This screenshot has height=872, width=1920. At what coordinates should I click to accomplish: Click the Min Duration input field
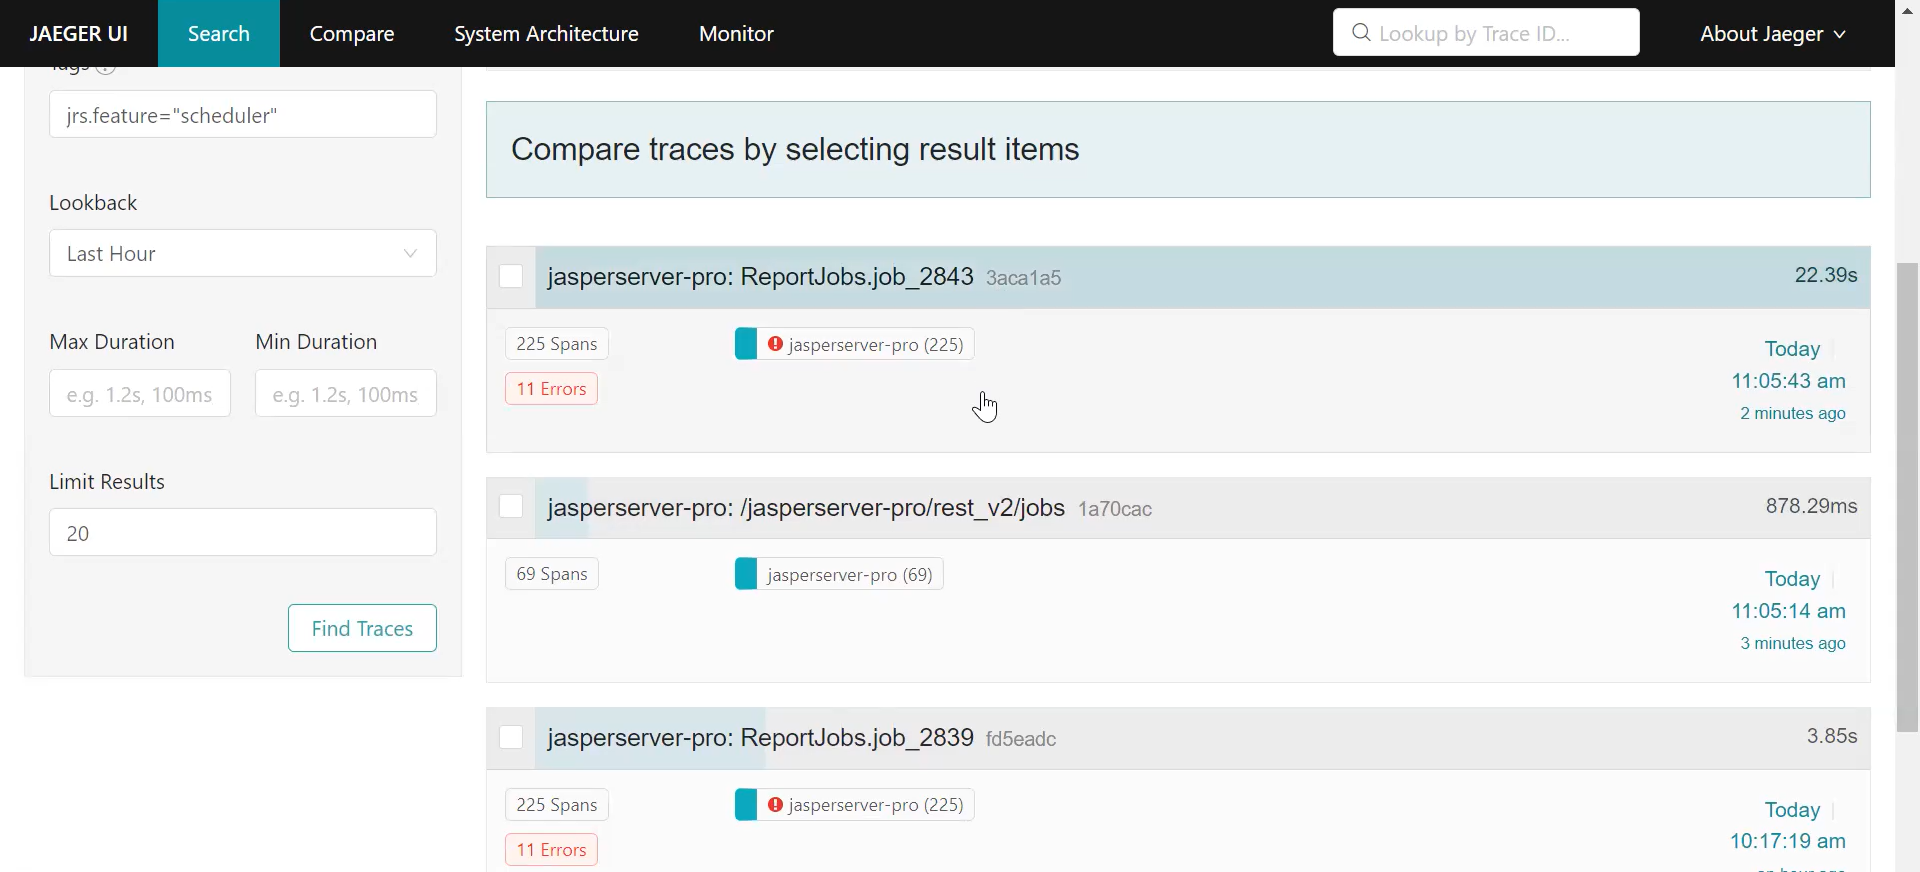(346, 393)
